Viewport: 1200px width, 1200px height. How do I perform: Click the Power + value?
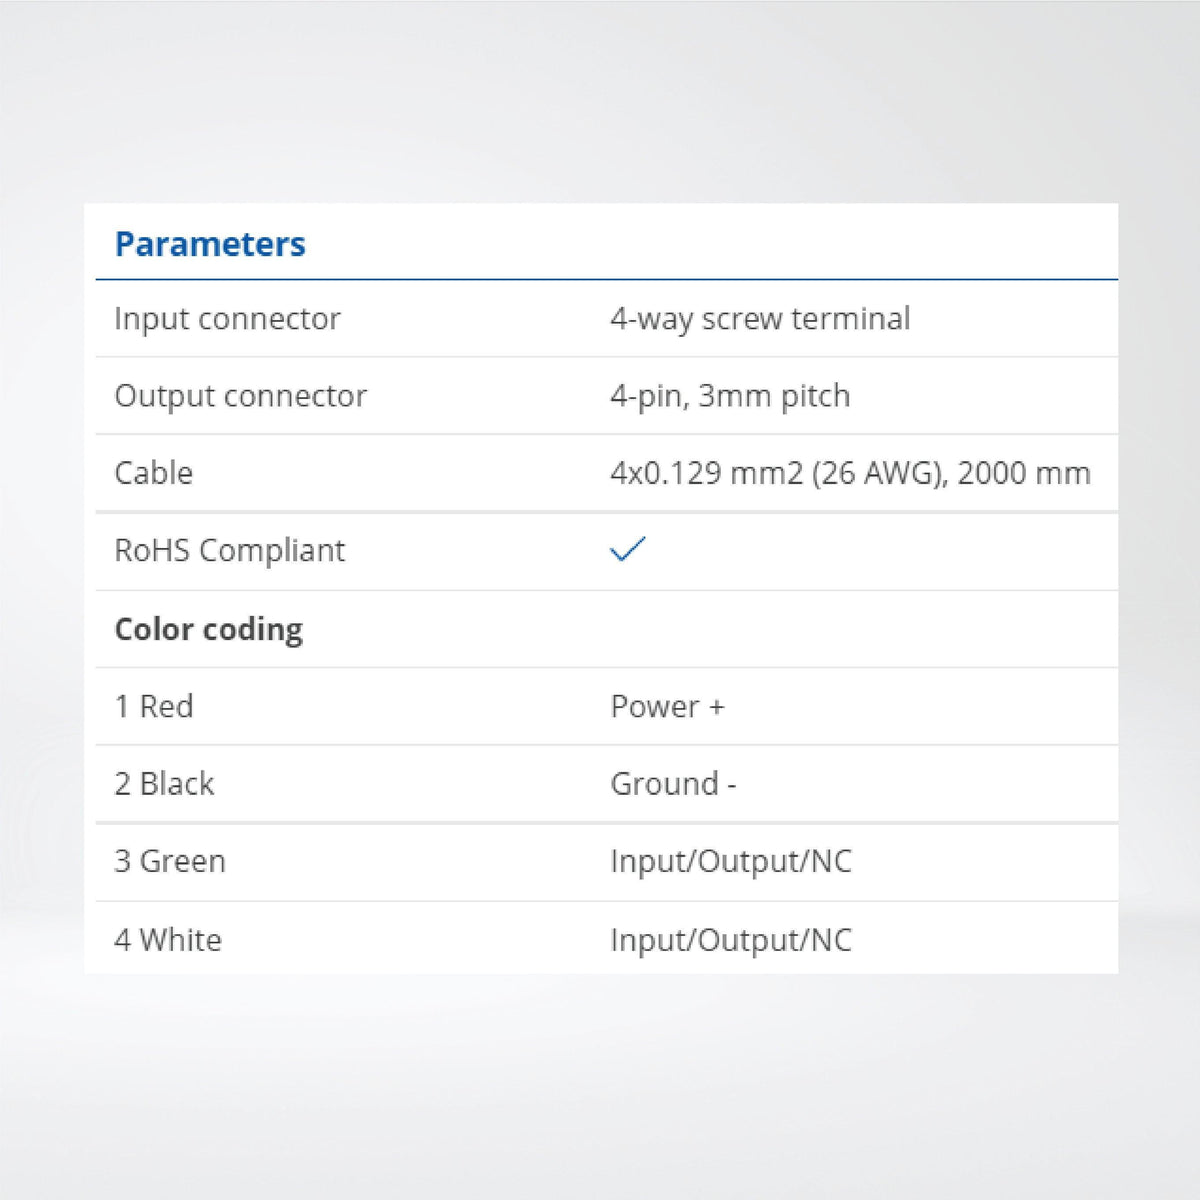pos(667,706)
